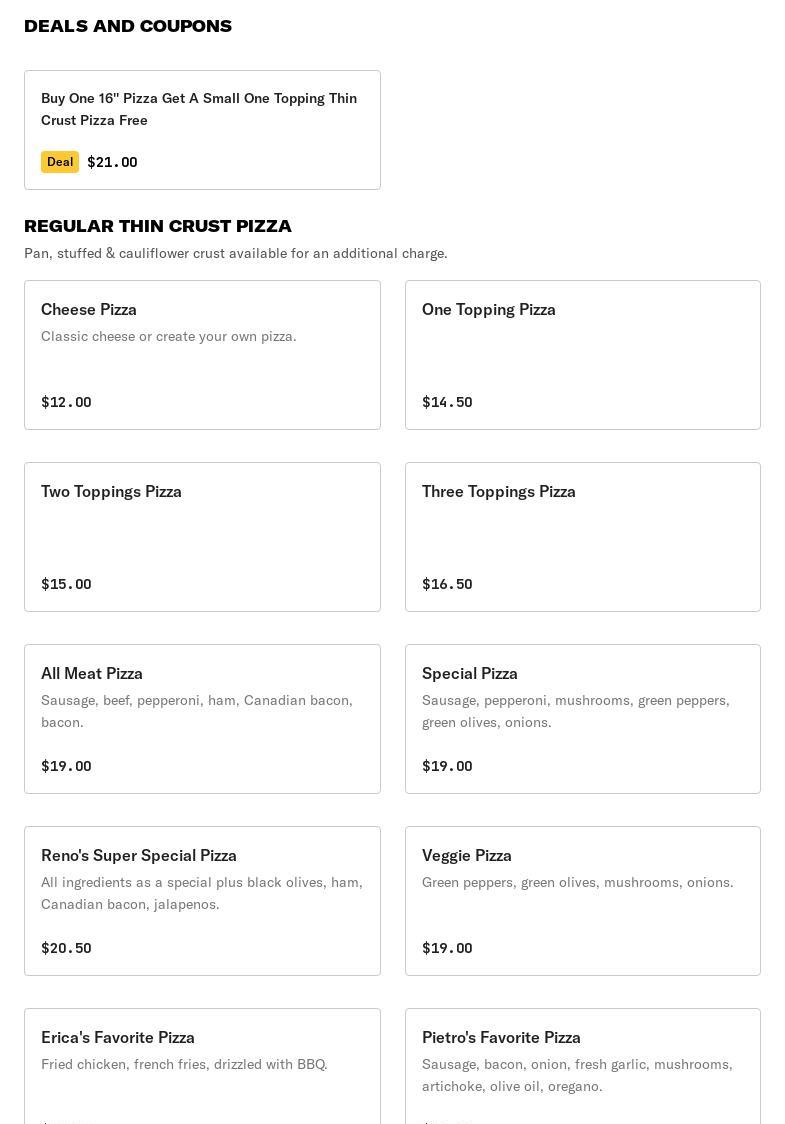
Task: Open the Special Pizza card
Action: (583, 719)
